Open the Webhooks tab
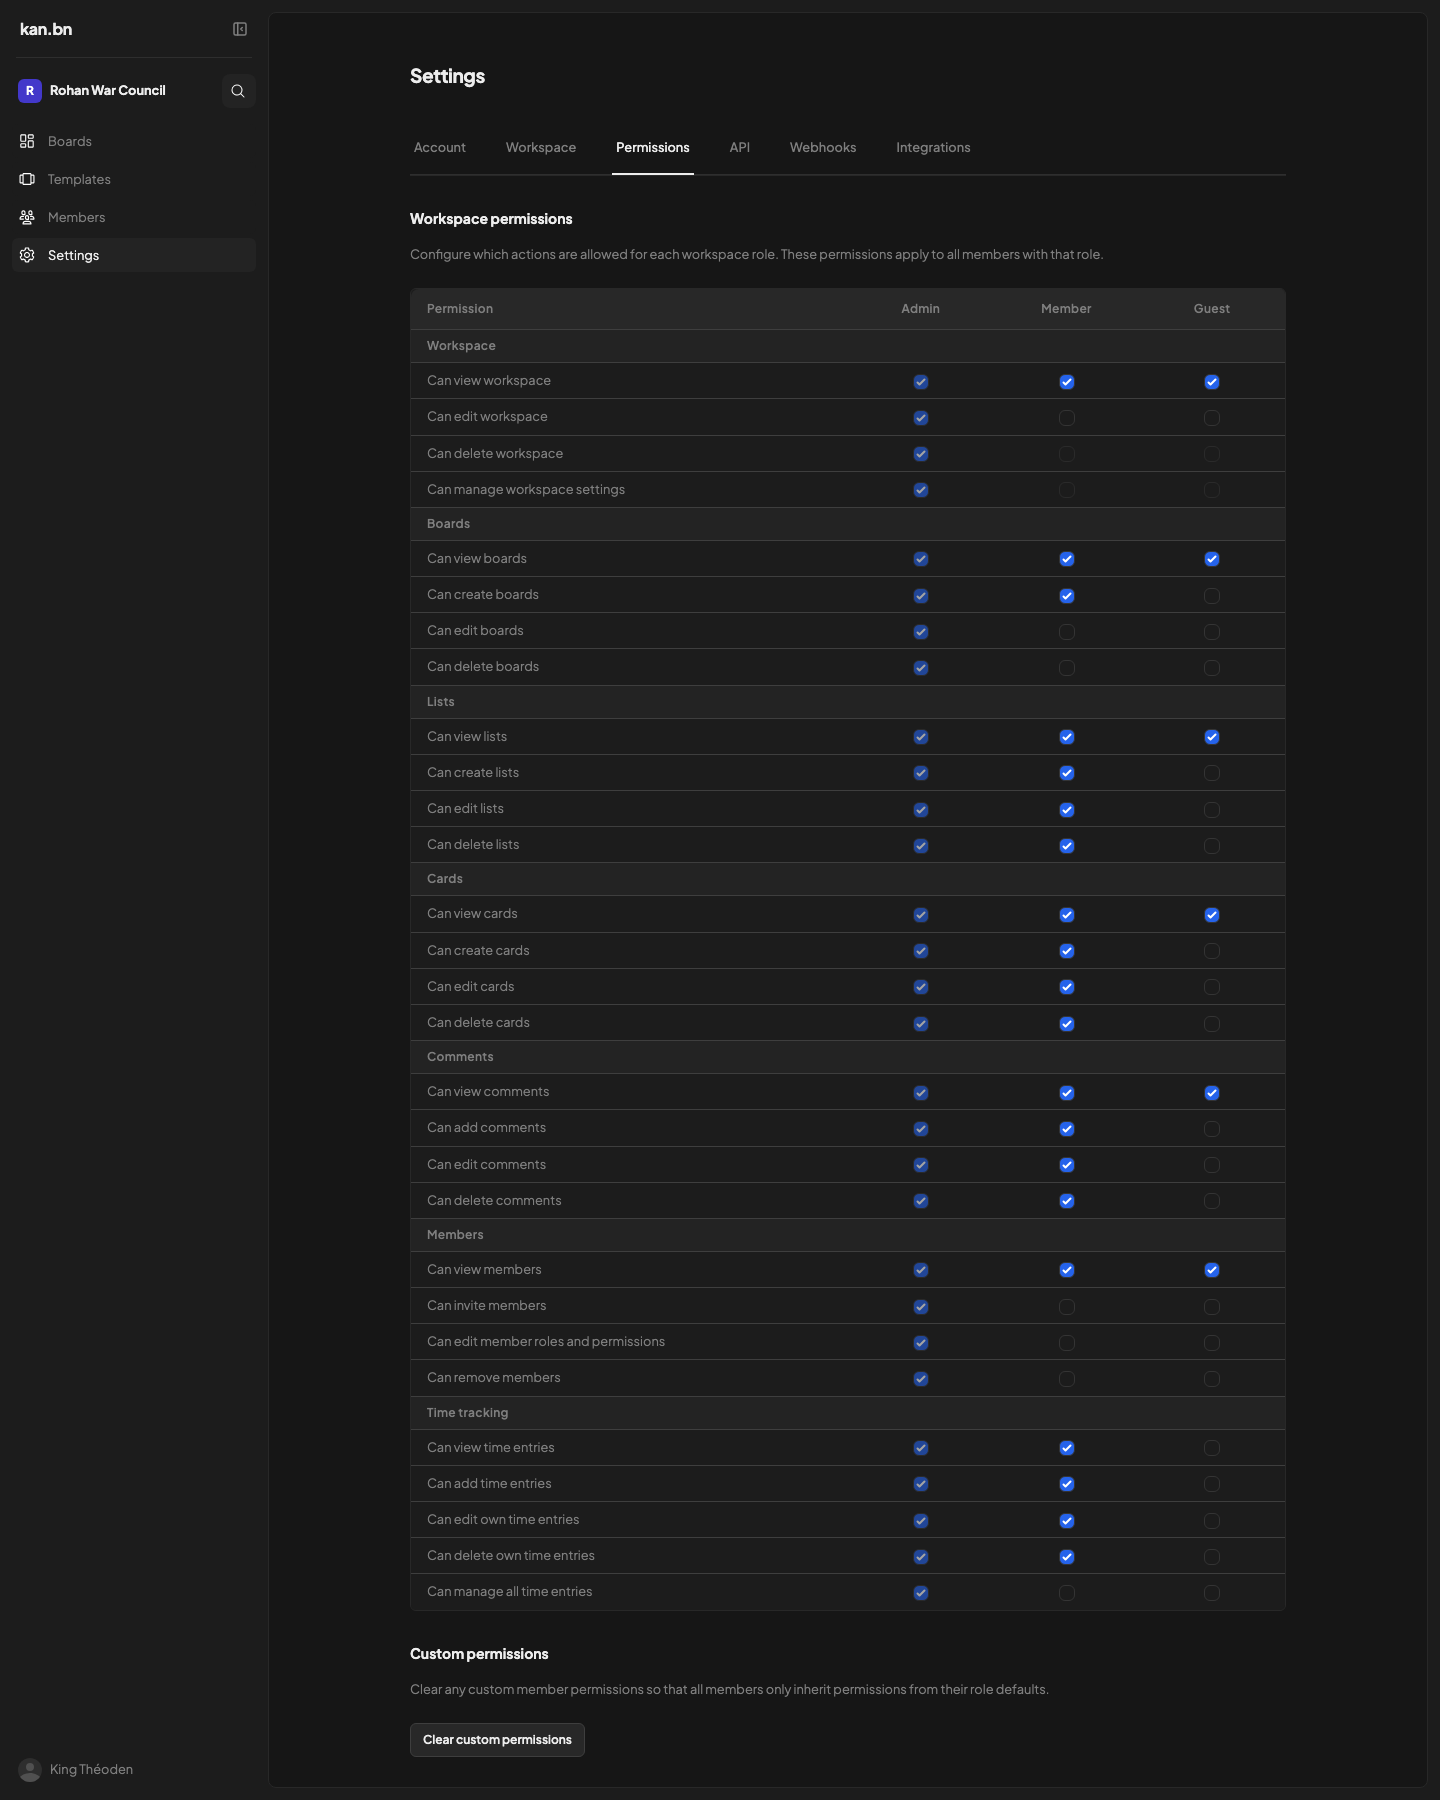Screen dimensions: 1440x1800 823,147
